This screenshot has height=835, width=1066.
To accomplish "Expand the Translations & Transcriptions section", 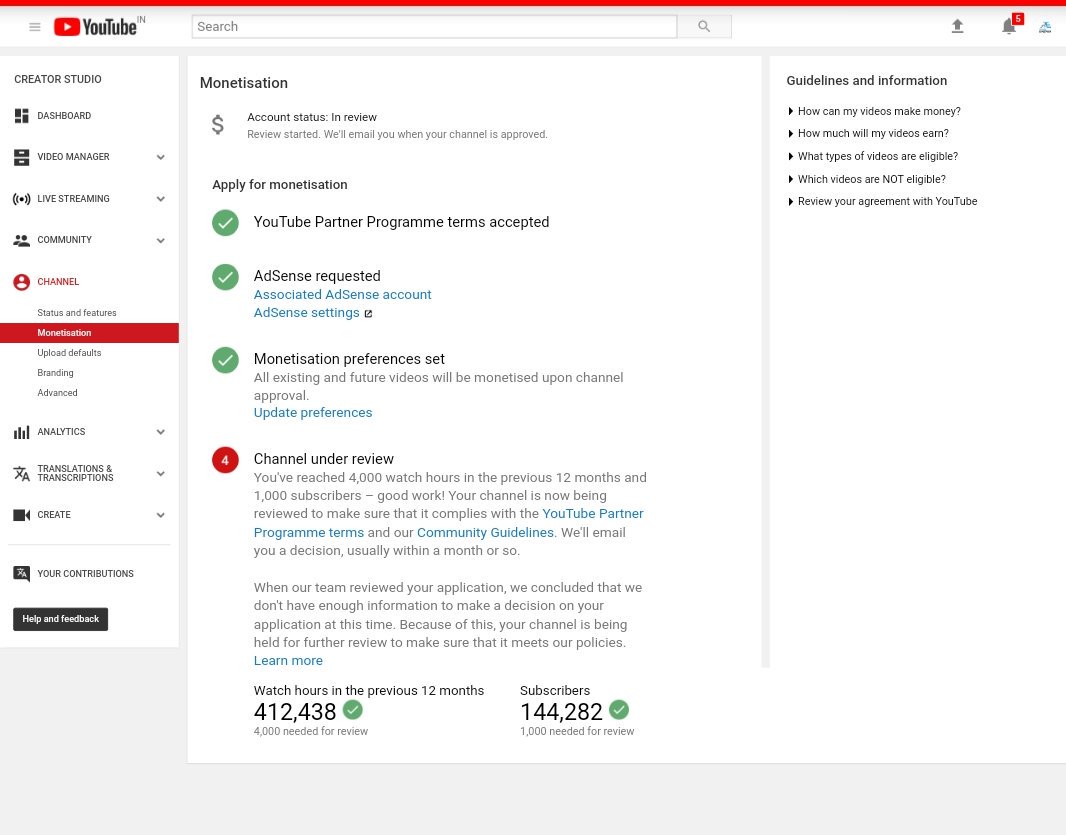I will pyautogui.click(x=161, y=473).
